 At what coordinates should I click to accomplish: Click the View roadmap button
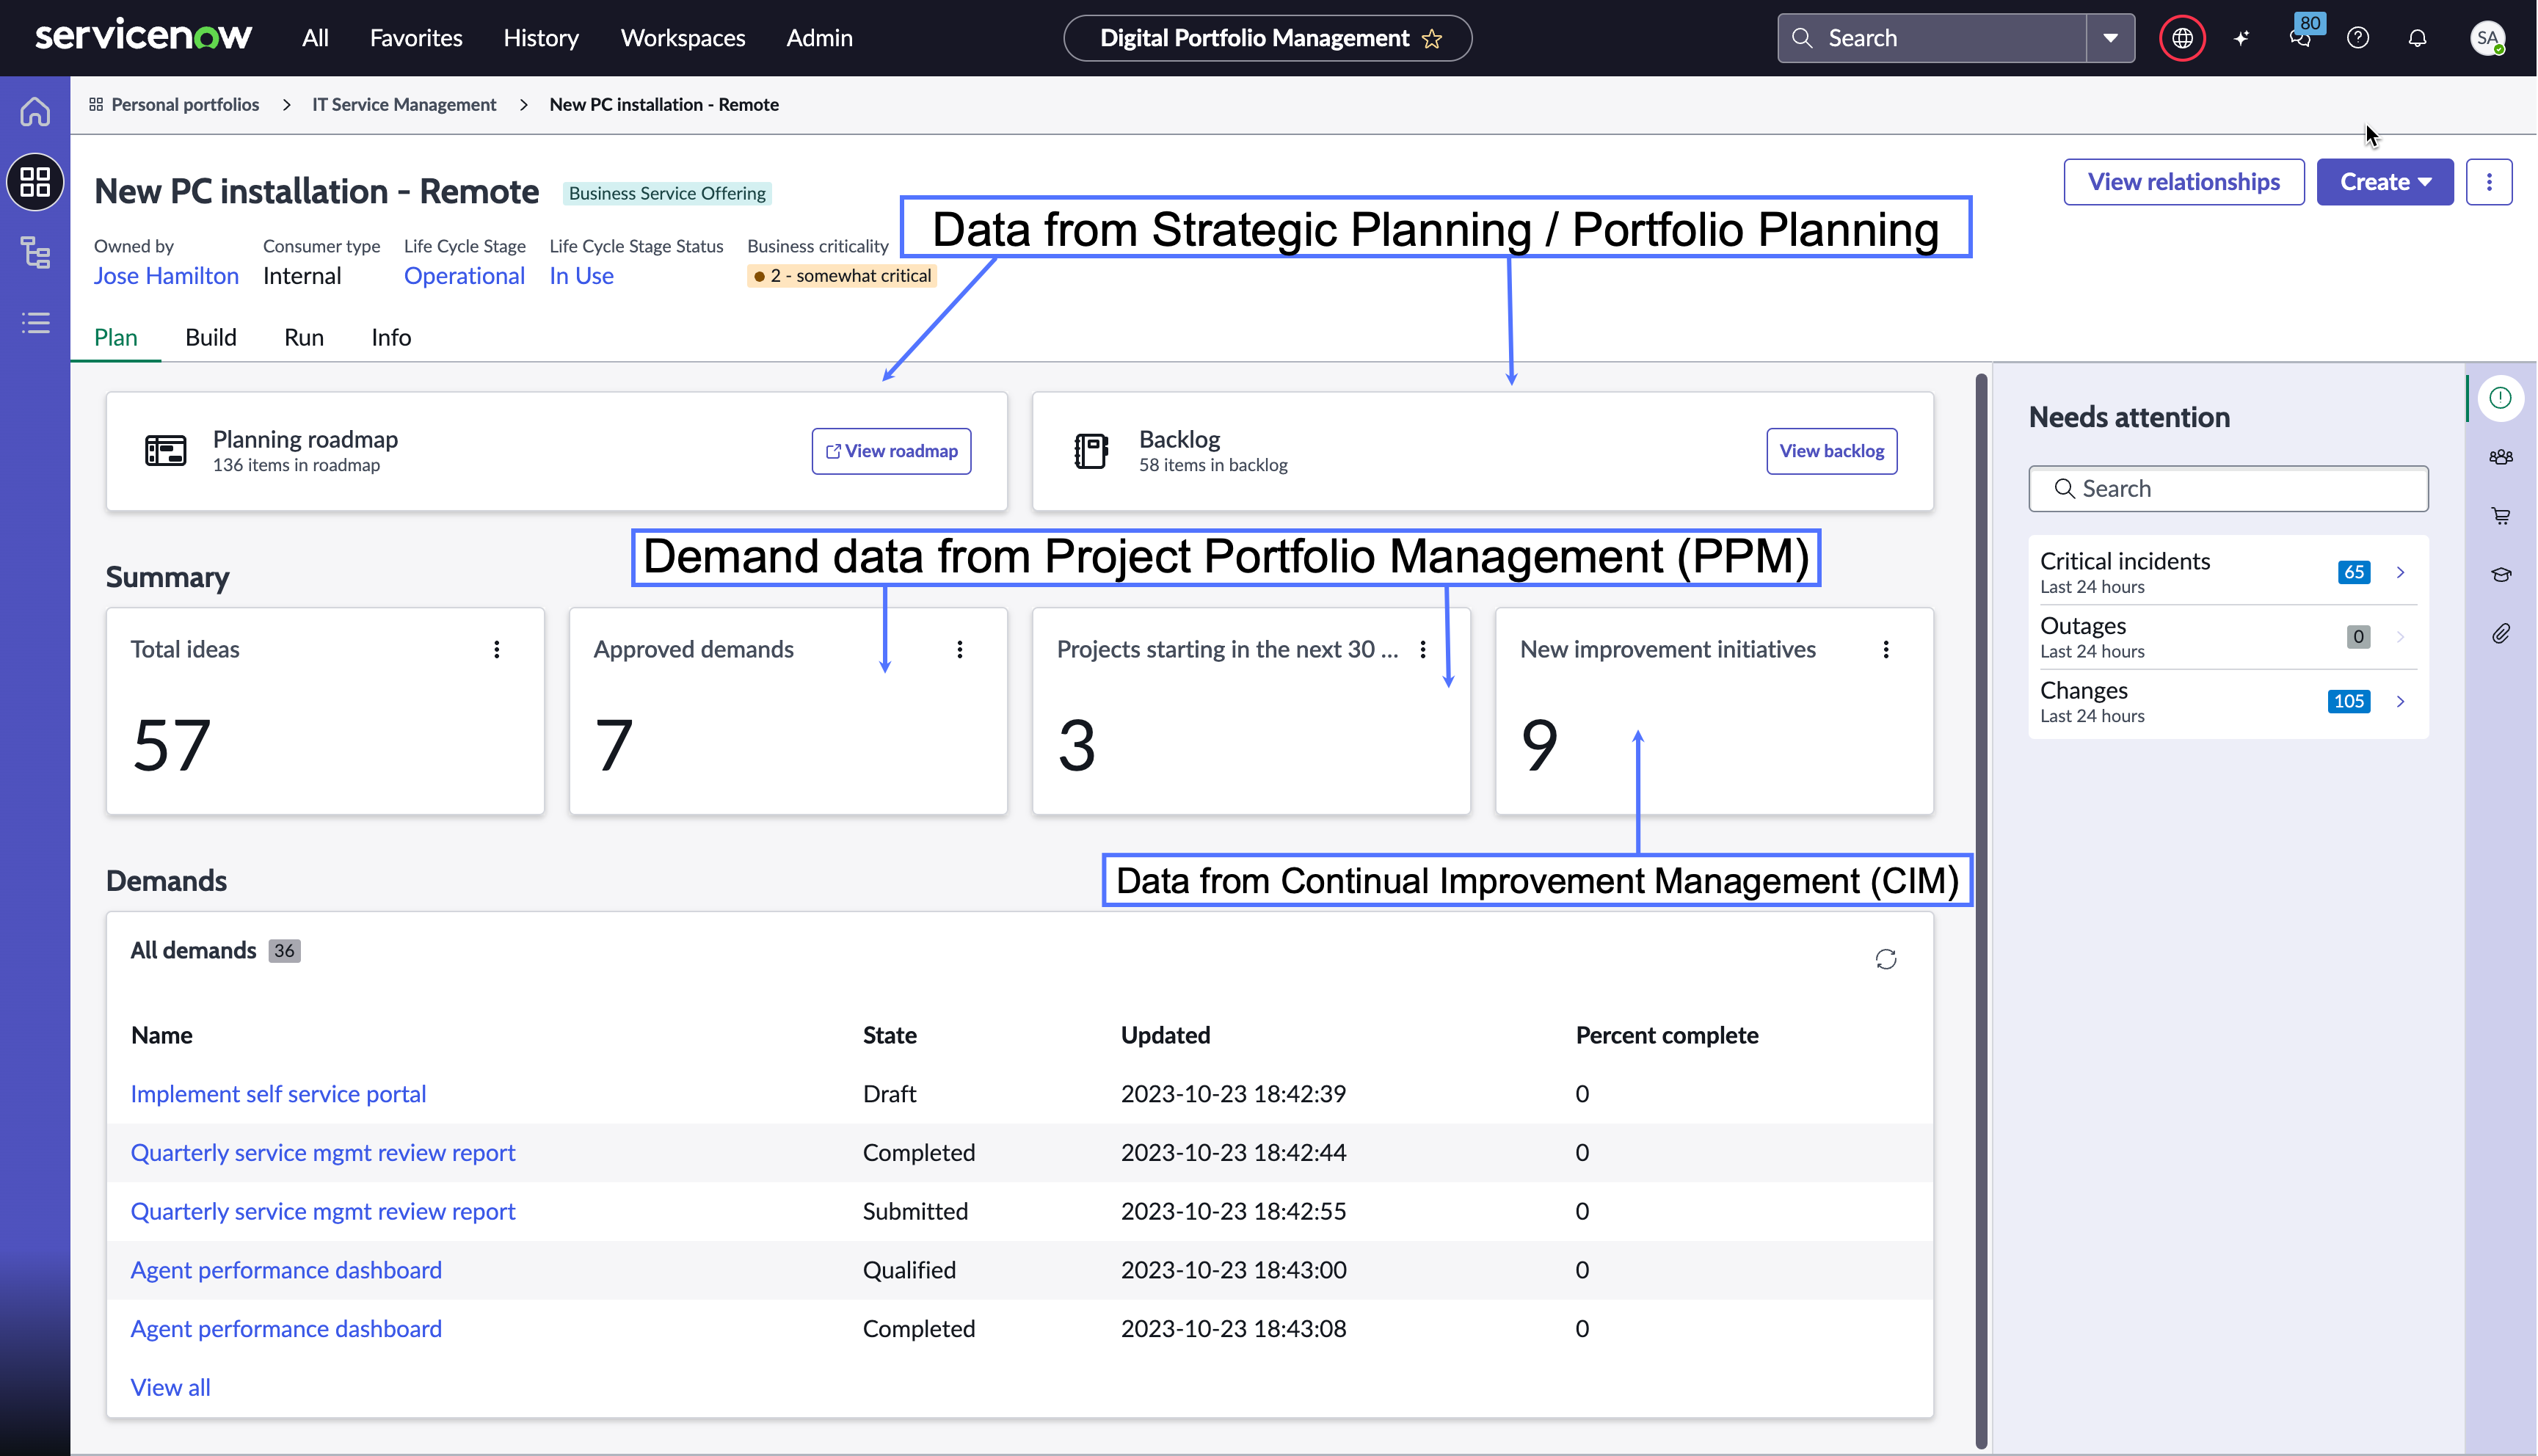point(891,451)
